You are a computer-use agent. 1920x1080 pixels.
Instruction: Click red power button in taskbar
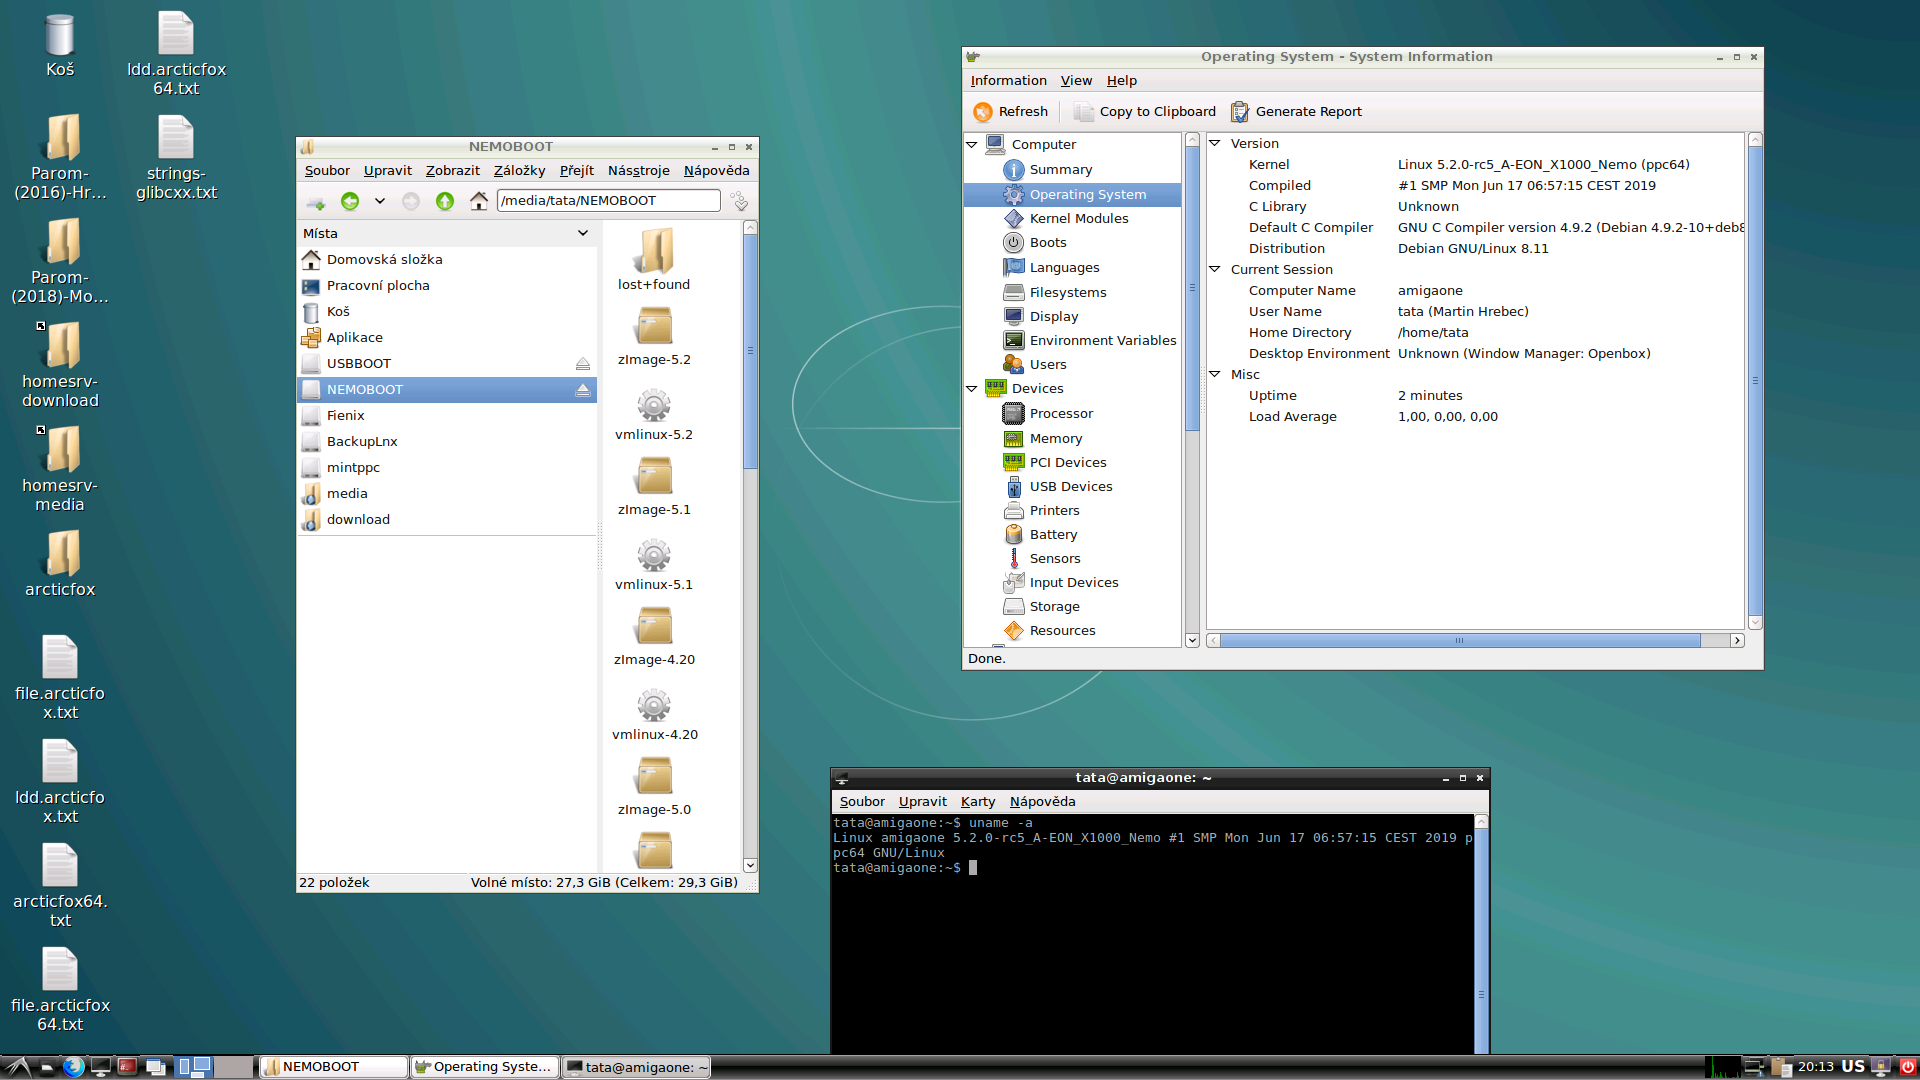click(1907, 1067)
